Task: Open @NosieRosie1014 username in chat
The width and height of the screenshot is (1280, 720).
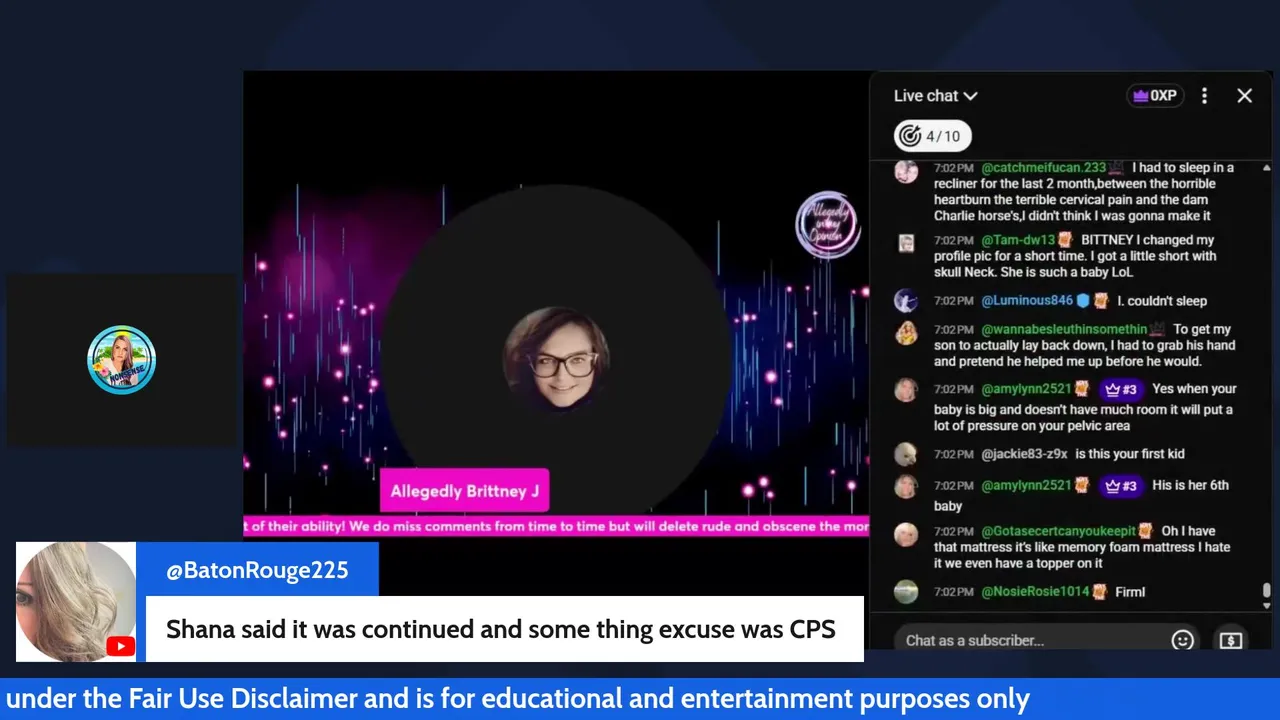Action: [x=1035, y=592]
